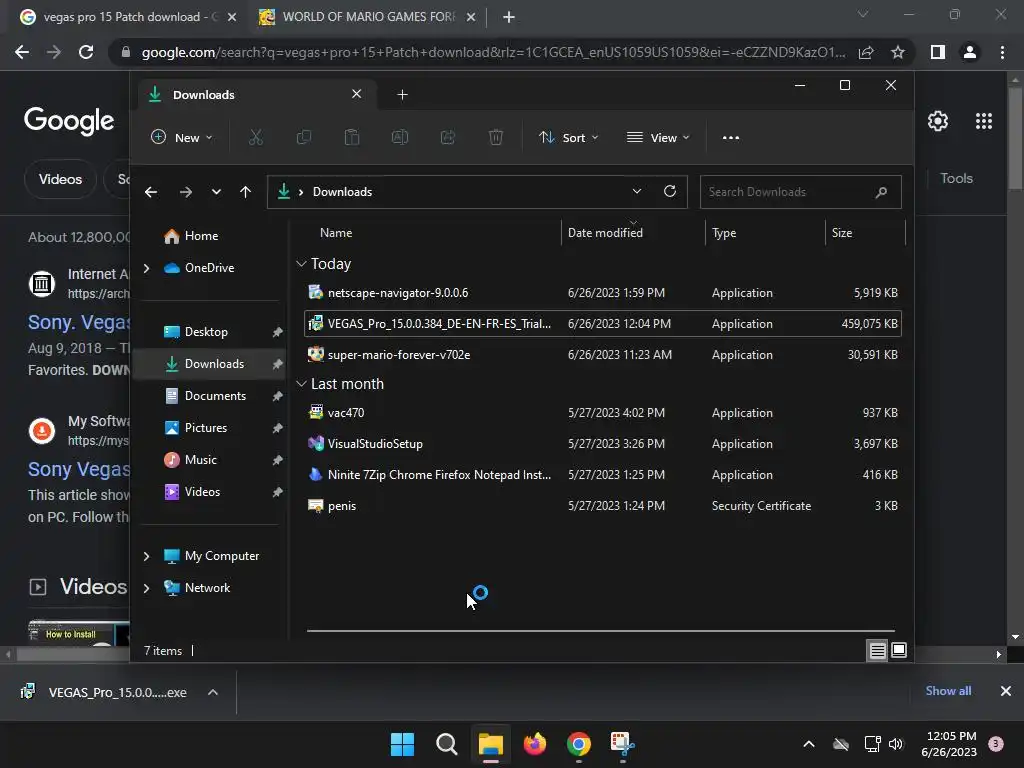The image size is (1024, 768).
Task: Click the Chrome address bar URL
Action: tap(493, 52)
